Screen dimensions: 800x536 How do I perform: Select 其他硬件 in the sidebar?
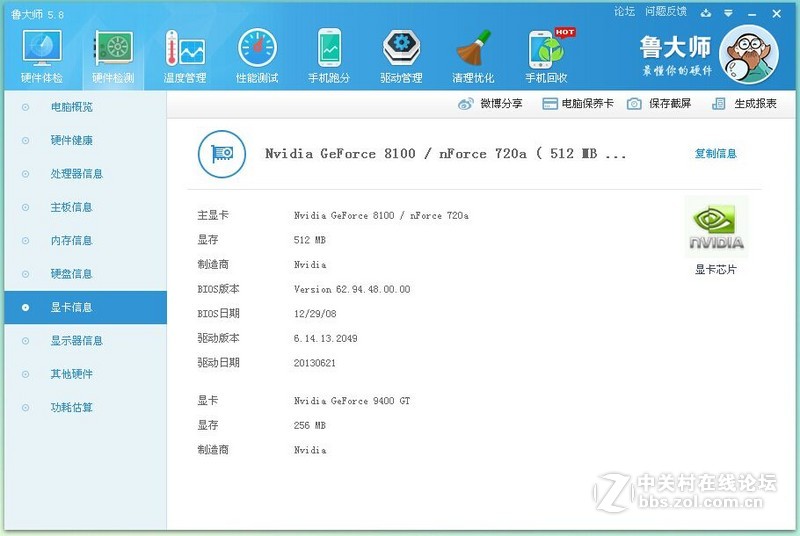(86, 374)
